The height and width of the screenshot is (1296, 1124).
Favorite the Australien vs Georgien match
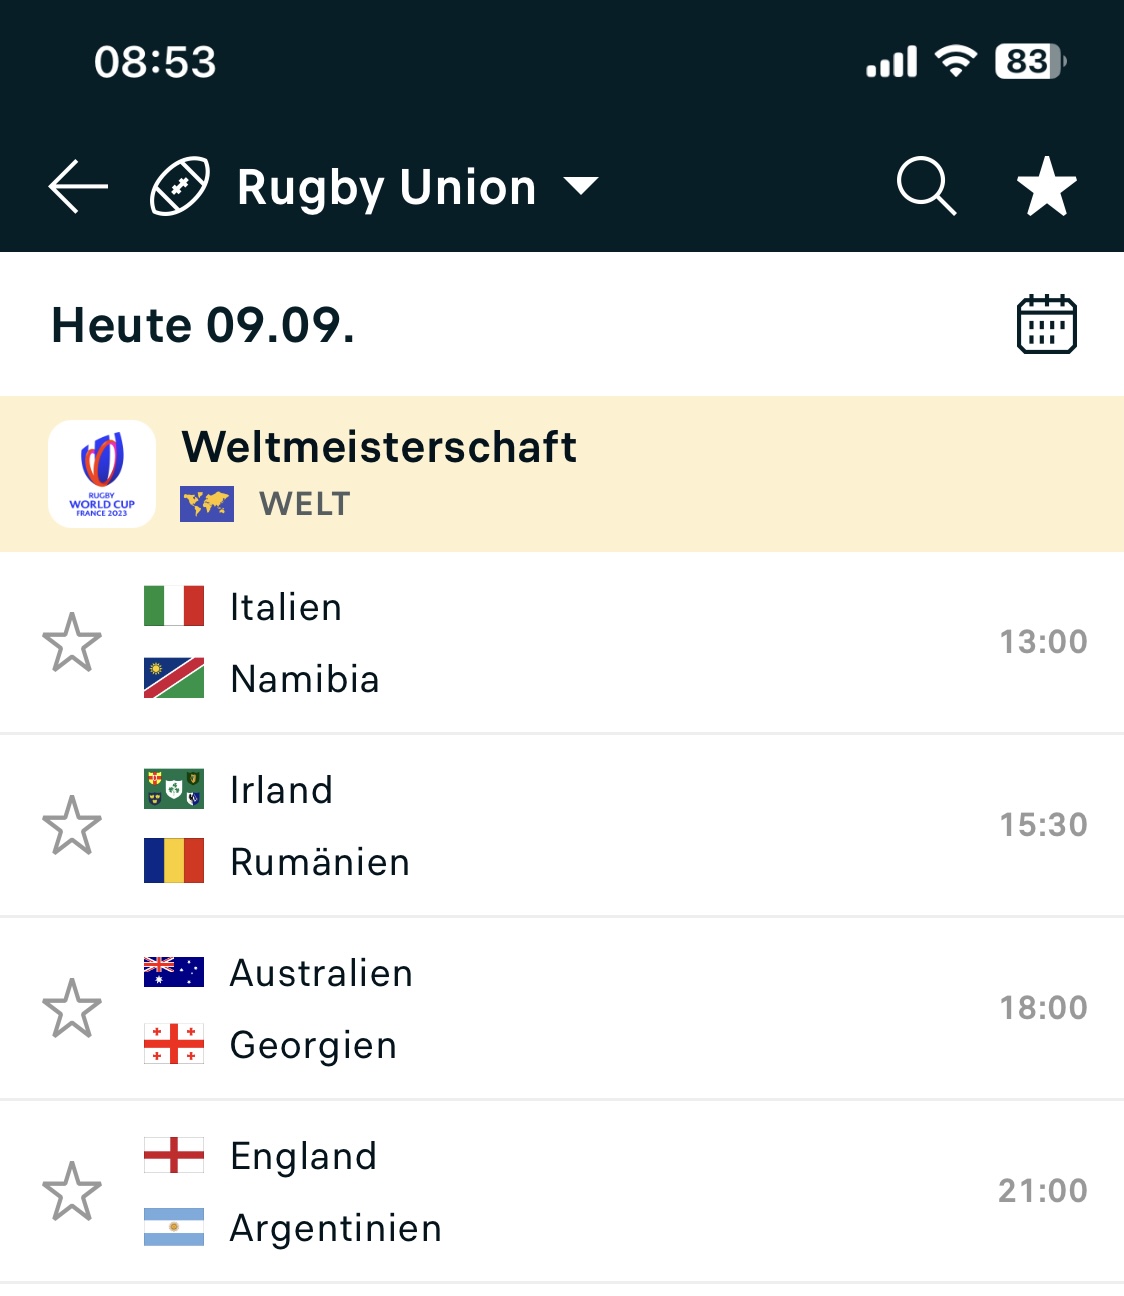click(x=72, y=1008)
